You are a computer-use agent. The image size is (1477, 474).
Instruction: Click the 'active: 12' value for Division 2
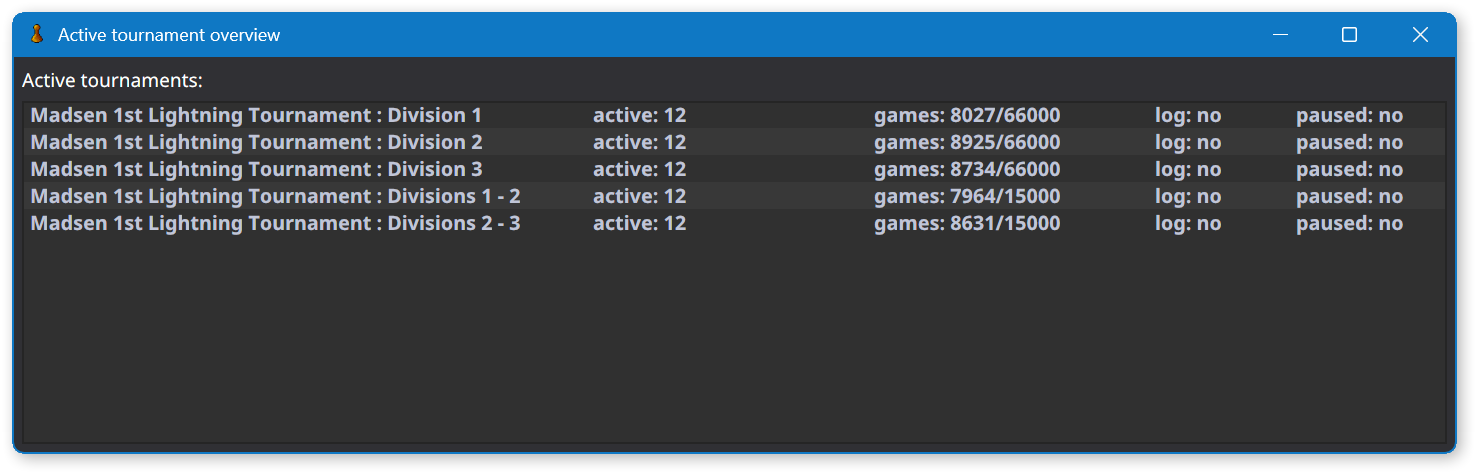pos(640,142)
